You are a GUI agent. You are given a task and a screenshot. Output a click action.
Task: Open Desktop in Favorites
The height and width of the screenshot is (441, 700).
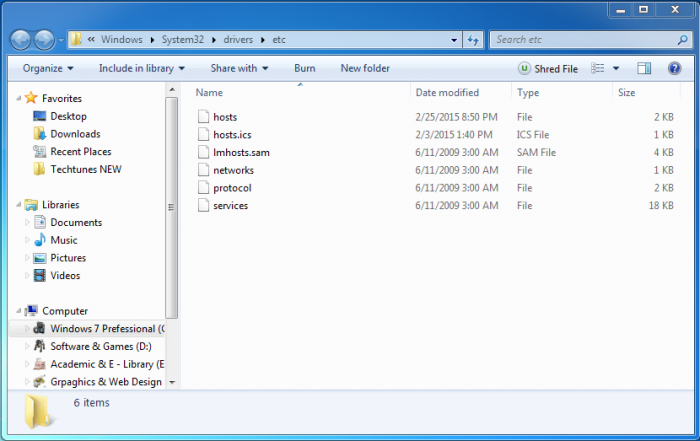click(x=68, y=116)
